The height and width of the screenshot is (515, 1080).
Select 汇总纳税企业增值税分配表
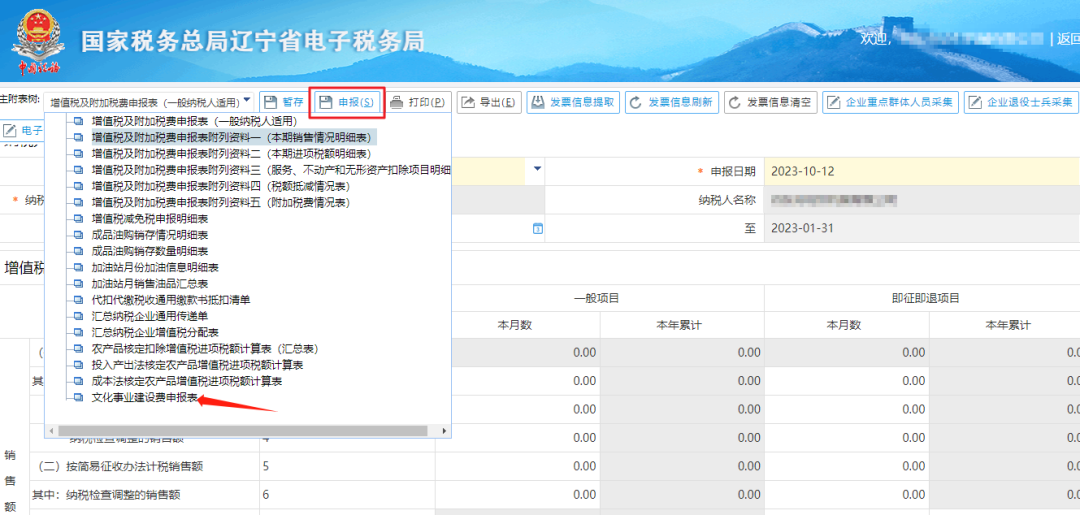click(155, 332)
